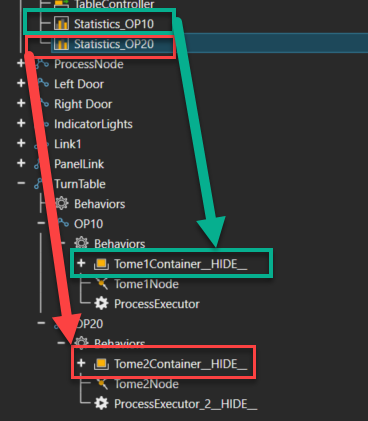
Task: Select the Tome2Container__HIDE__ label
Action: 181,364
